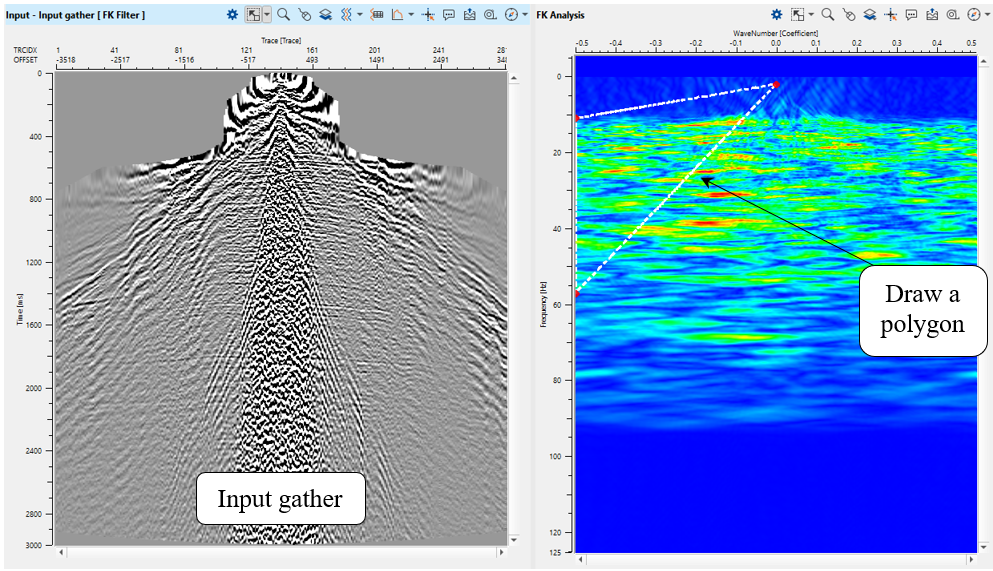Viewport: 993px width, 571px height.
Task: Expand the wiggle display dropdown in Input gather toolbar
Action: [x=360, y=15]
